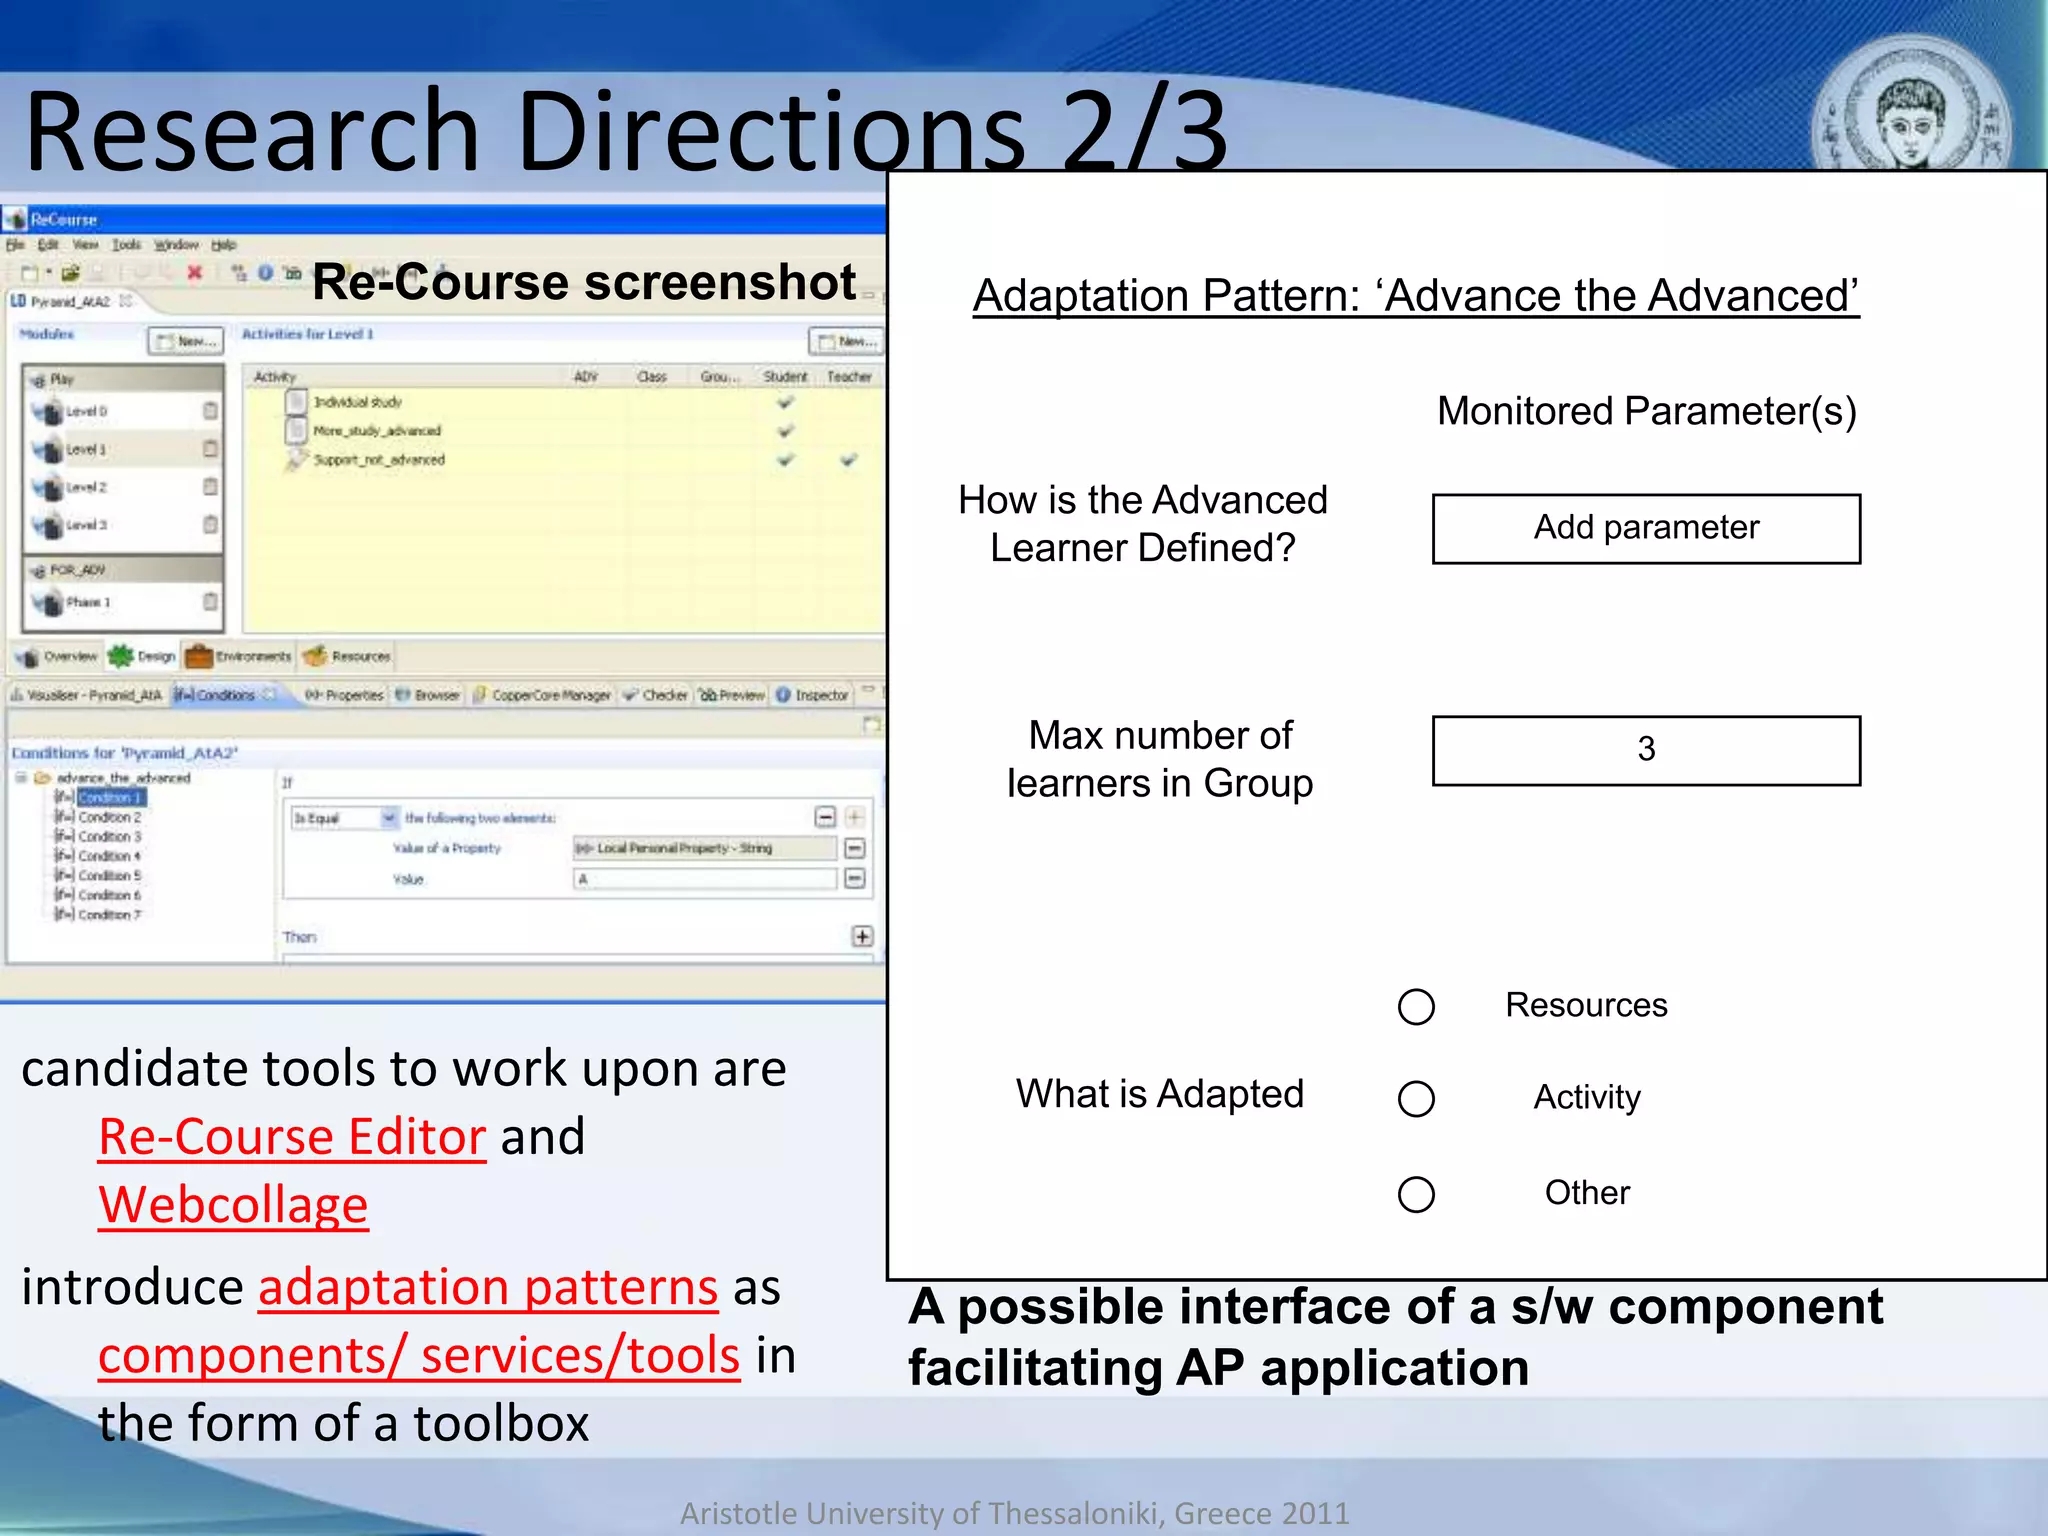The image size is (2048, 1536).
Task: Select Condition 4 in conditions tree
Action: [x=98, y=856]
